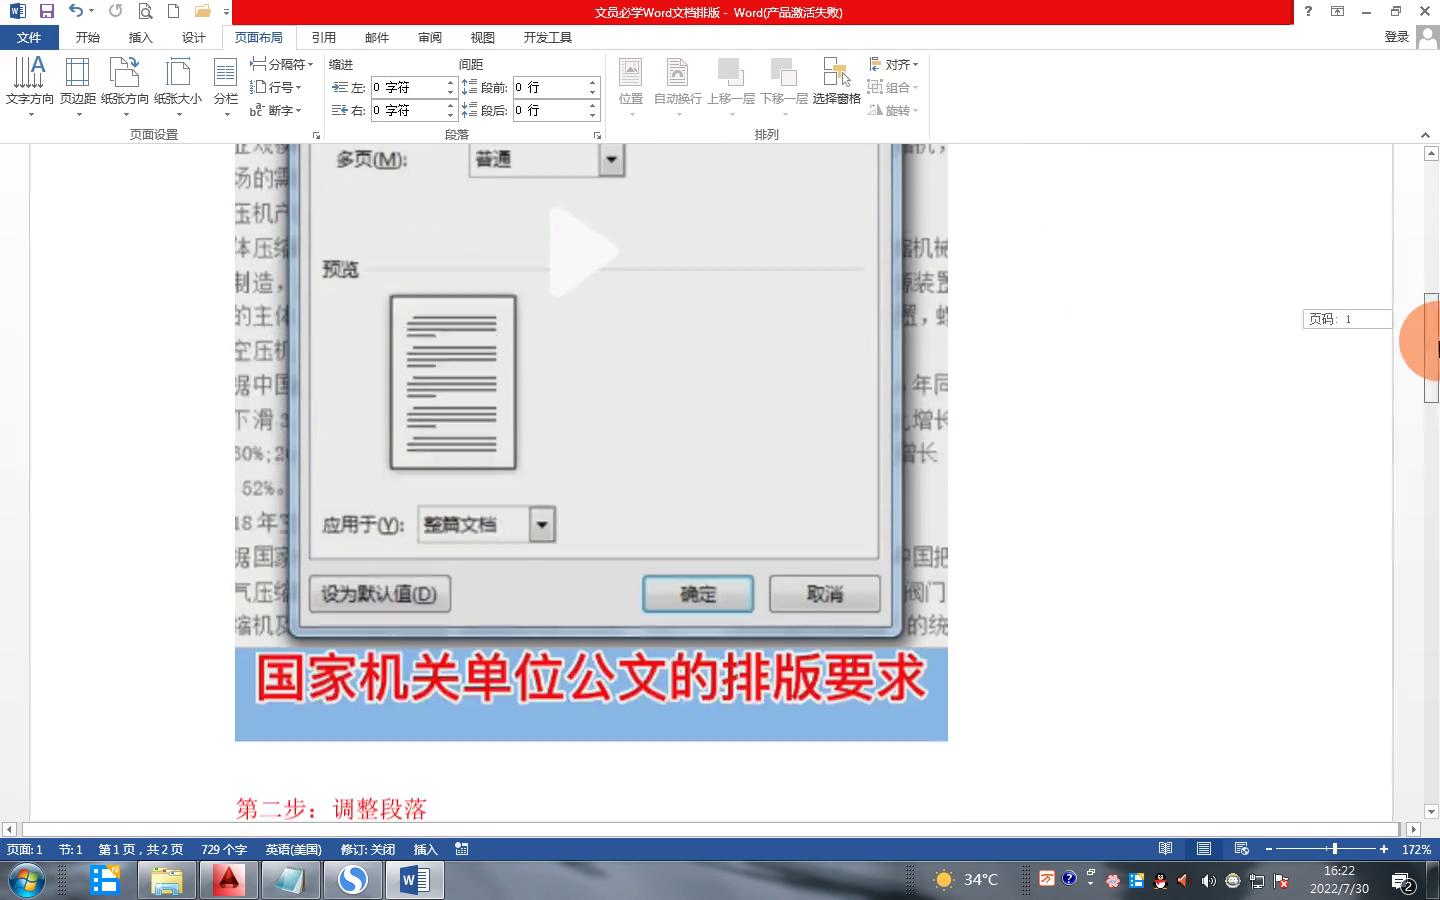Image resolution: width=1440 pixels, height=900 pixels.
Task: Switch to Read Mode view in status bar
Action: (x=1165, y=849)
